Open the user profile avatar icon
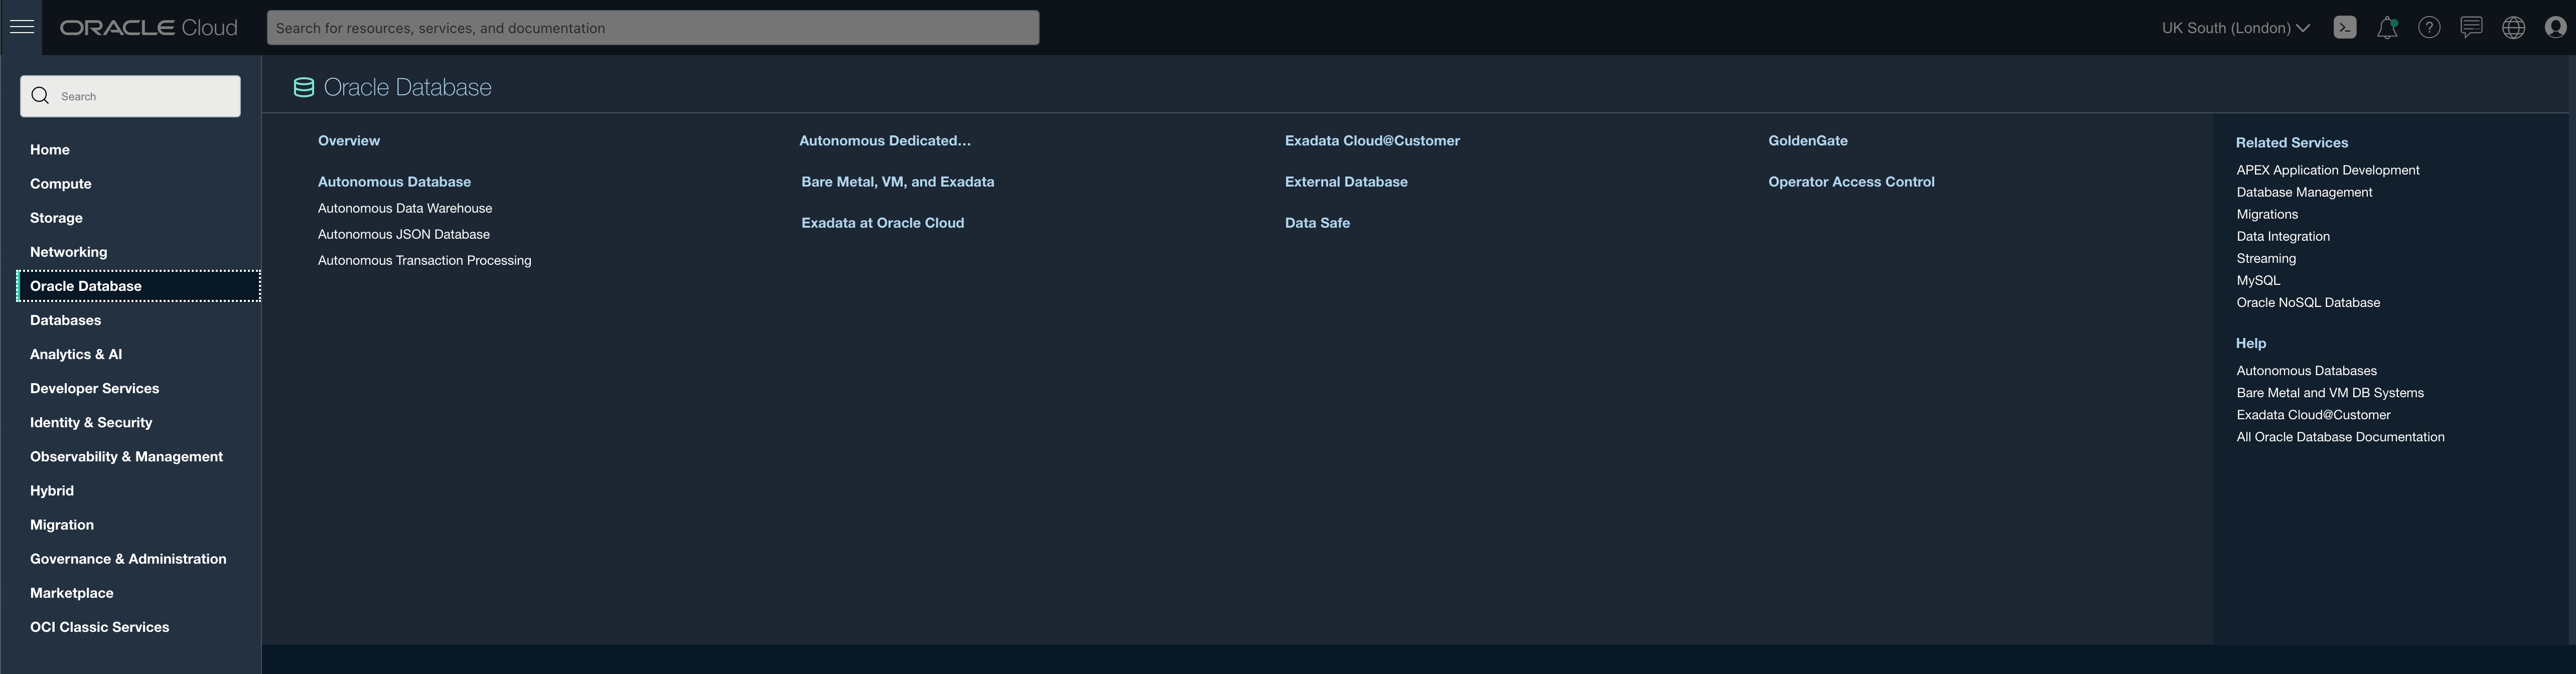This screenshot has height=674, width=2576. coord(2555,28)
